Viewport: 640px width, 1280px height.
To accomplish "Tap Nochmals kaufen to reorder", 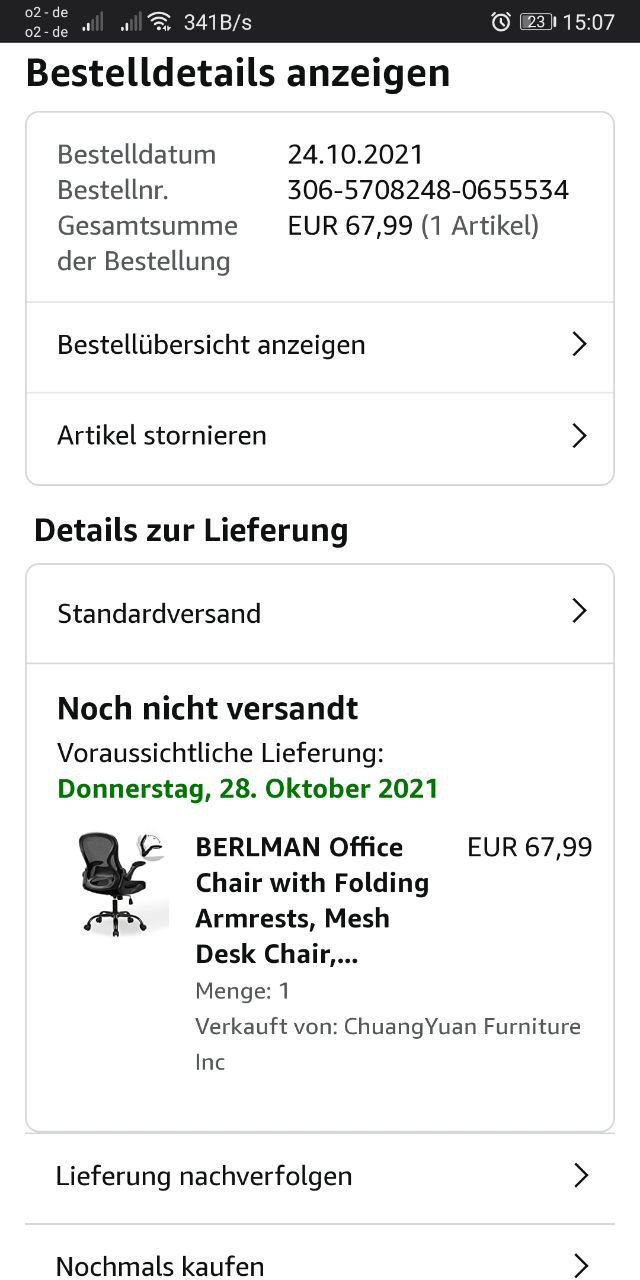I will click(160, 1266).
